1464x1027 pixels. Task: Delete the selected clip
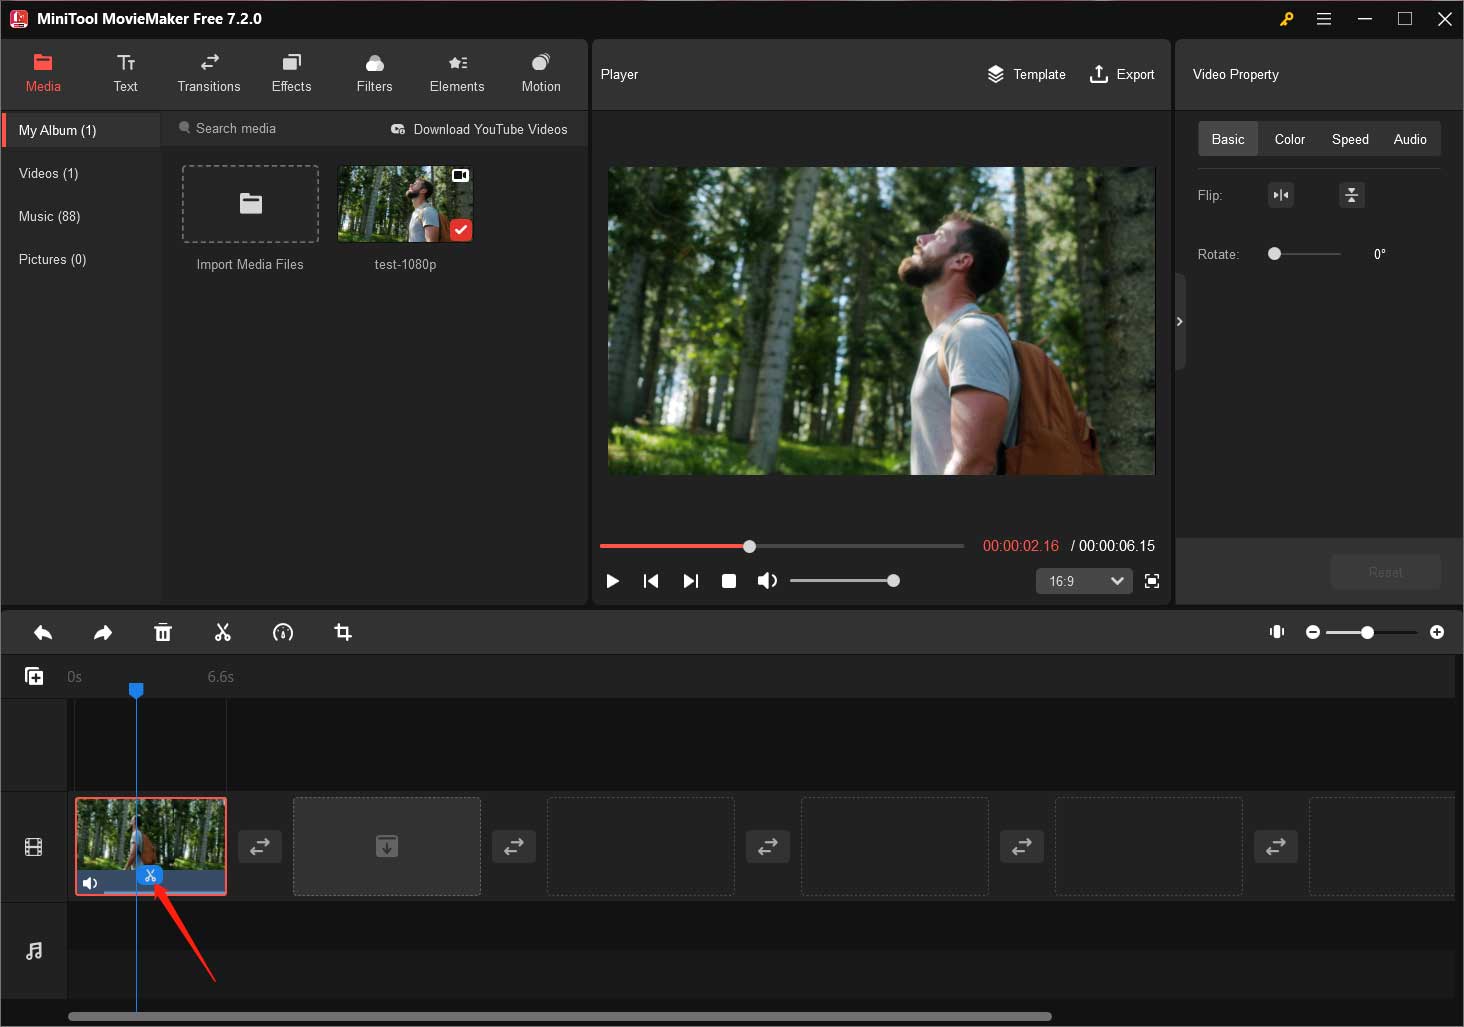pyautogui.click(x=163, y=632)
